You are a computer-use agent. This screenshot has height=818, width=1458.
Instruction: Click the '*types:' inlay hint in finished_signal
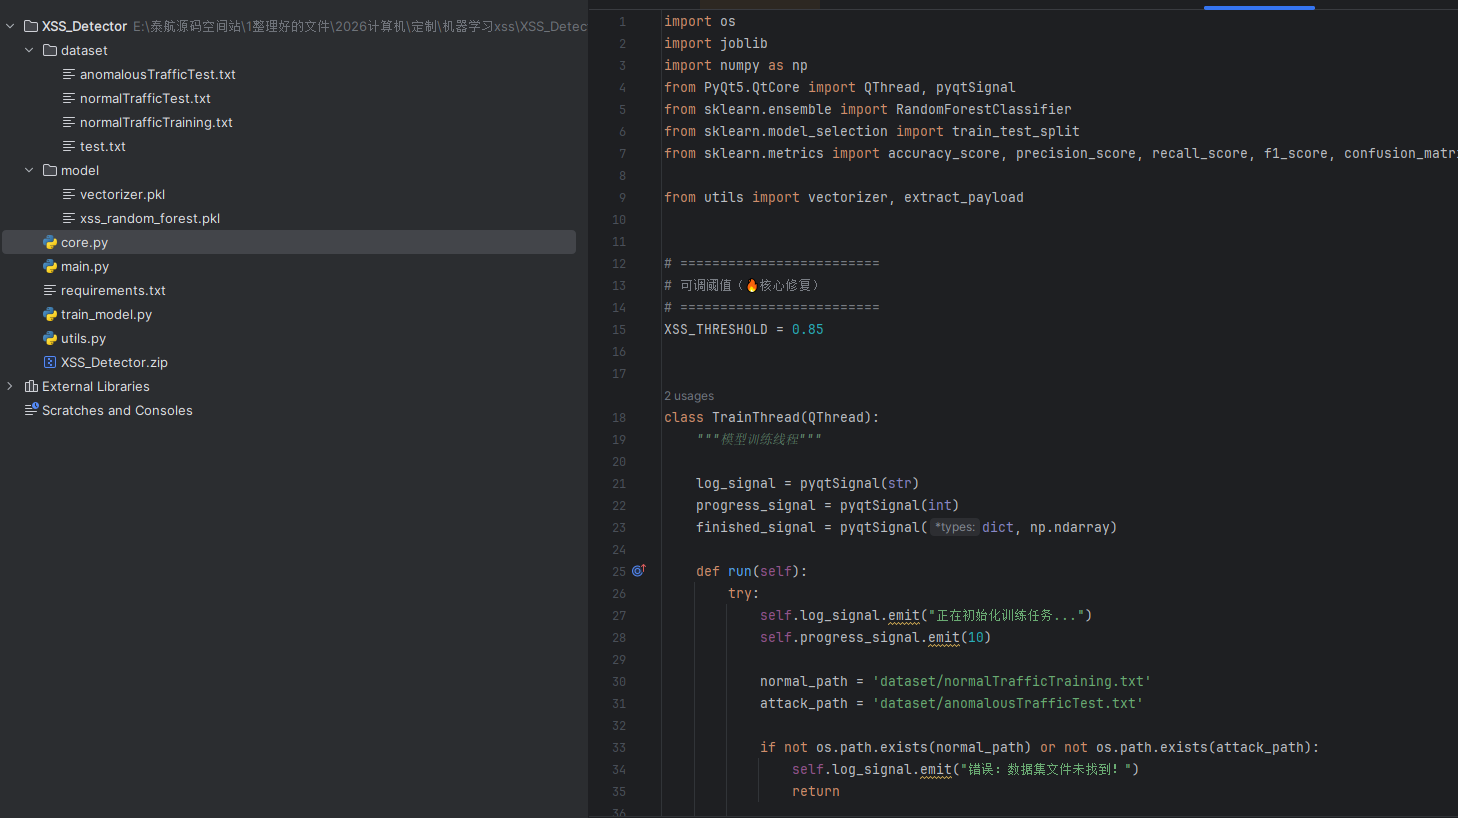pos(955,527)
